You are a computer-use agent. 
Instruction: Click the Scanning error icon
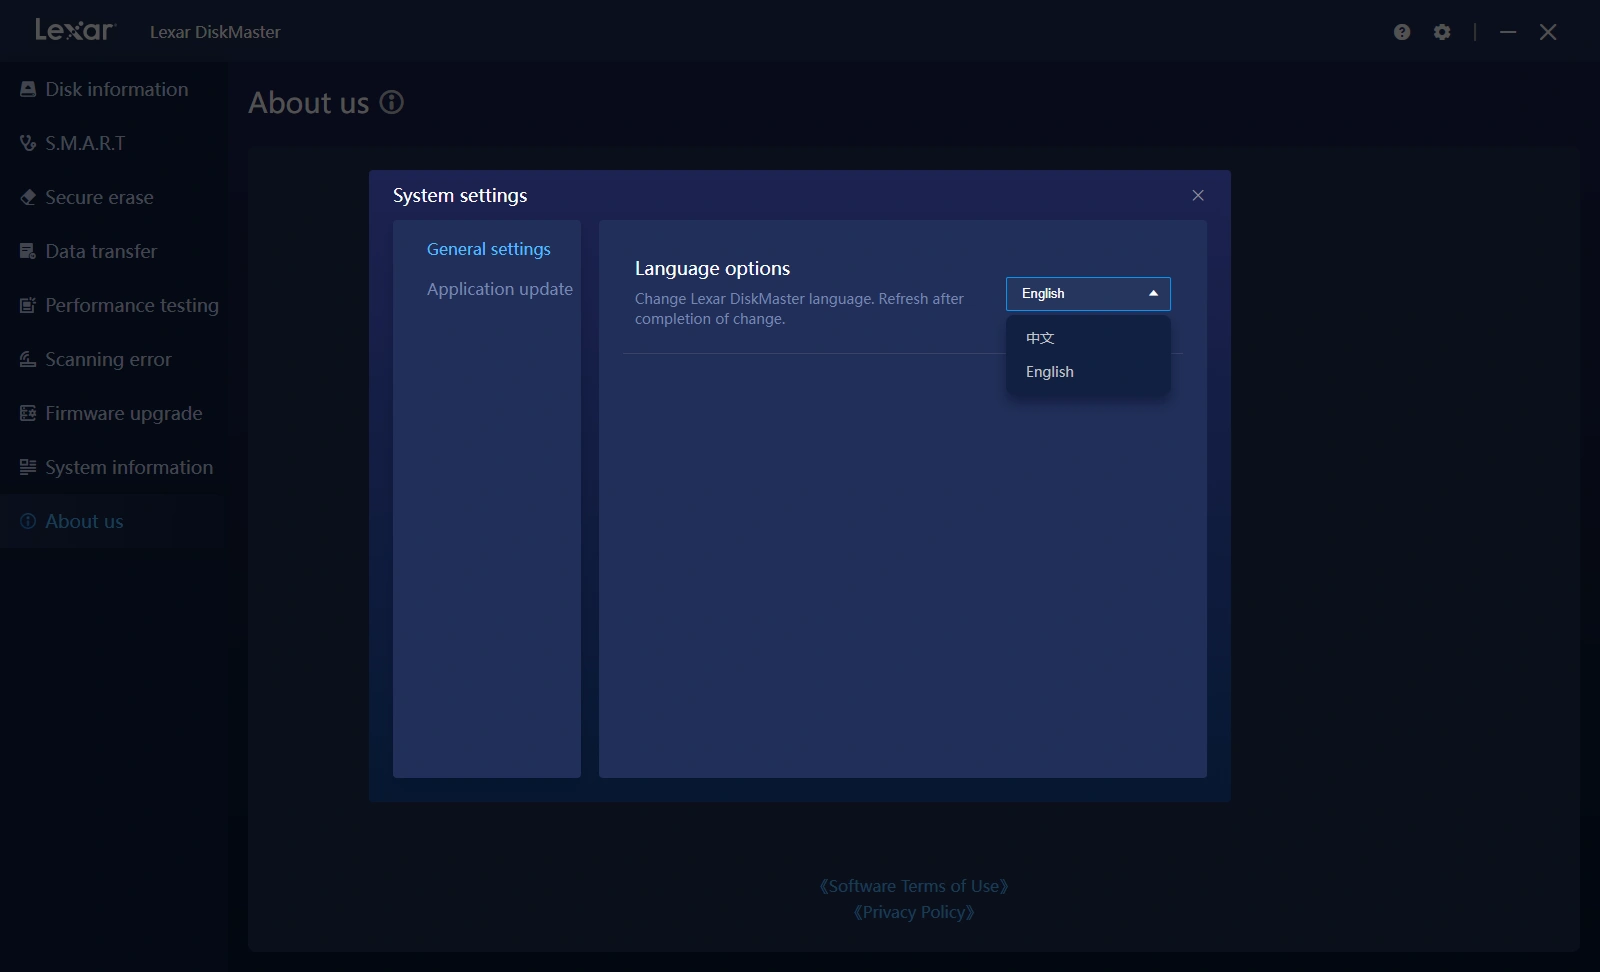coord(28,359)
